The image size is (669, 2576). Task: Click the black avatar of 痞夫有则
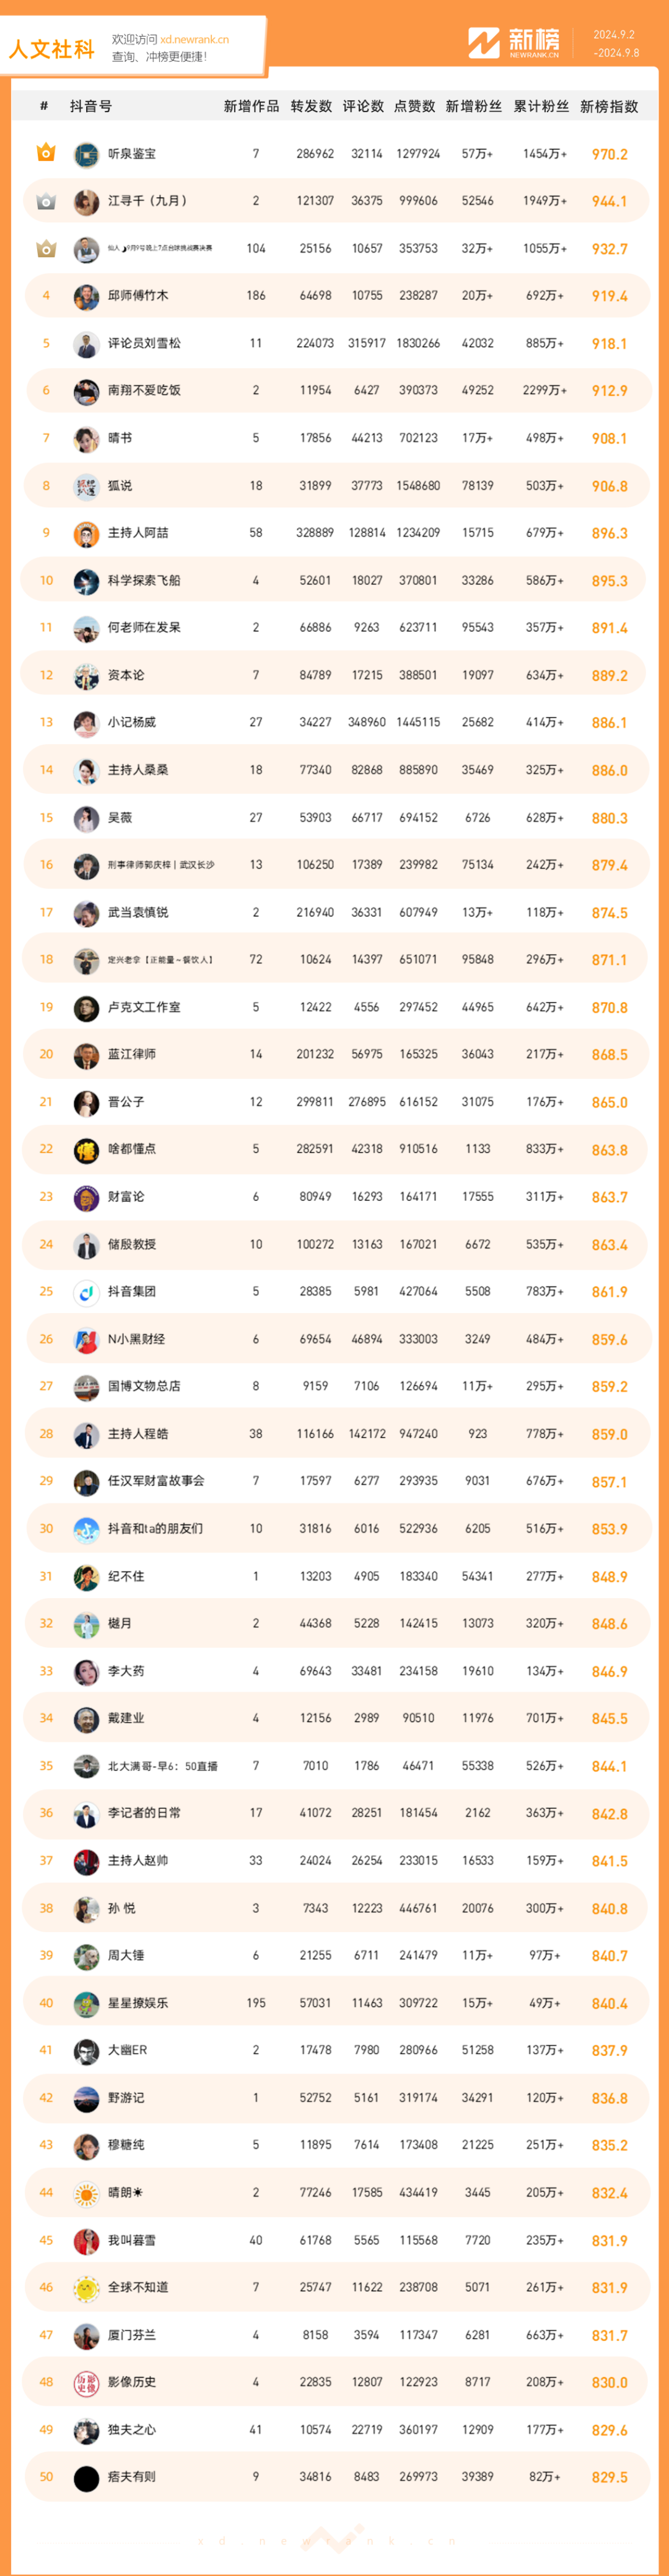pos(86,2477)
